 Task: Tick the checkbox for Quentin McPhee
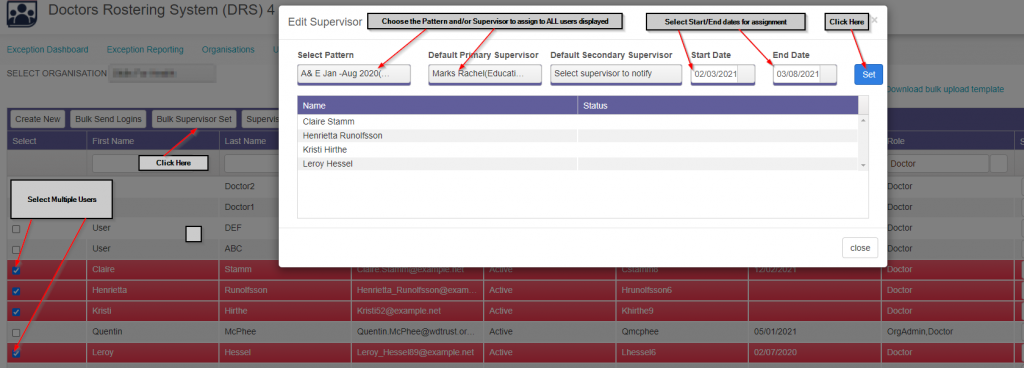pos(16,333)
